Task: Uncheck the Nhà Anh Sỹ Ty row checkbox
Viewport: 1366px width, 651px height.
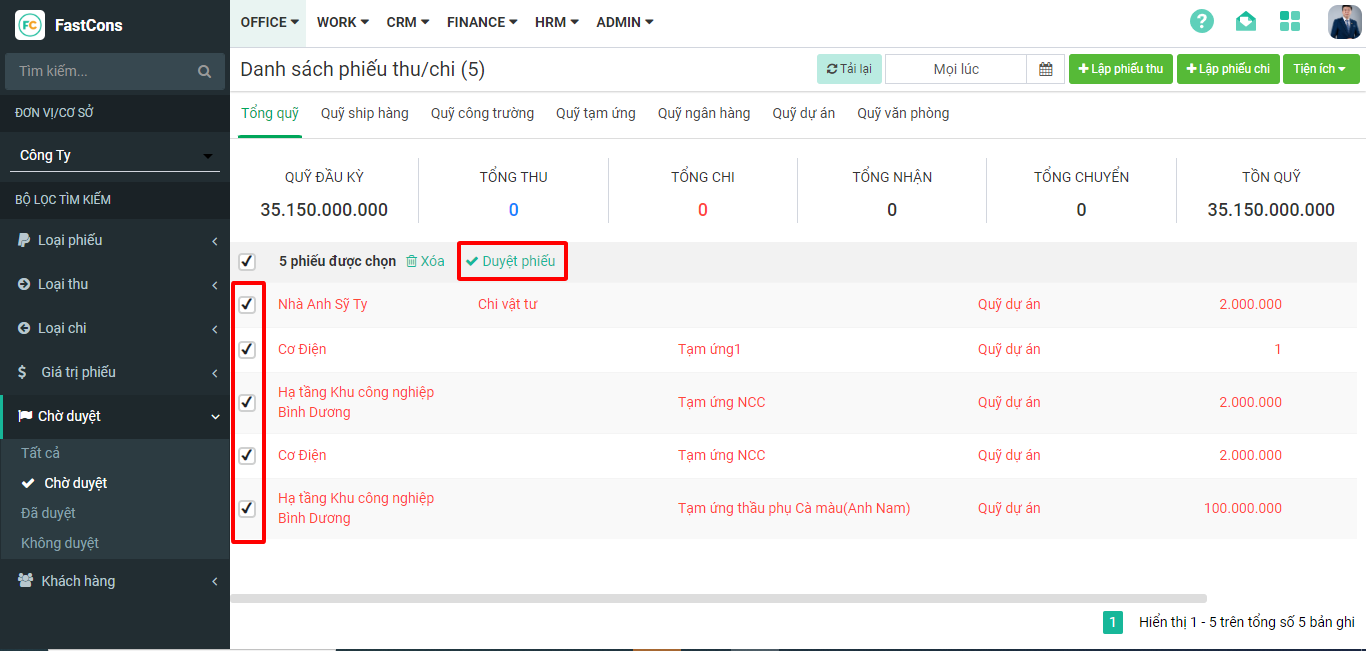Action: point(247,305)
